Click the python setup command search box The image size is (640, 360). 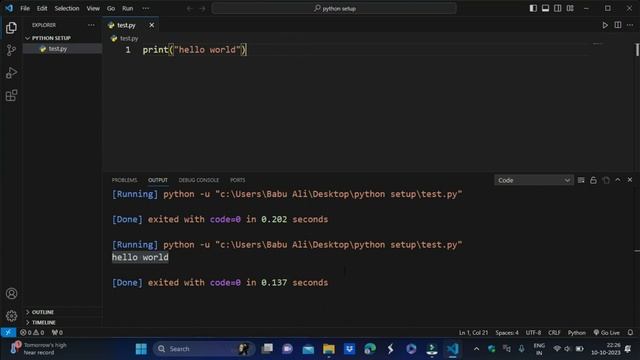[x=334, y=8]
